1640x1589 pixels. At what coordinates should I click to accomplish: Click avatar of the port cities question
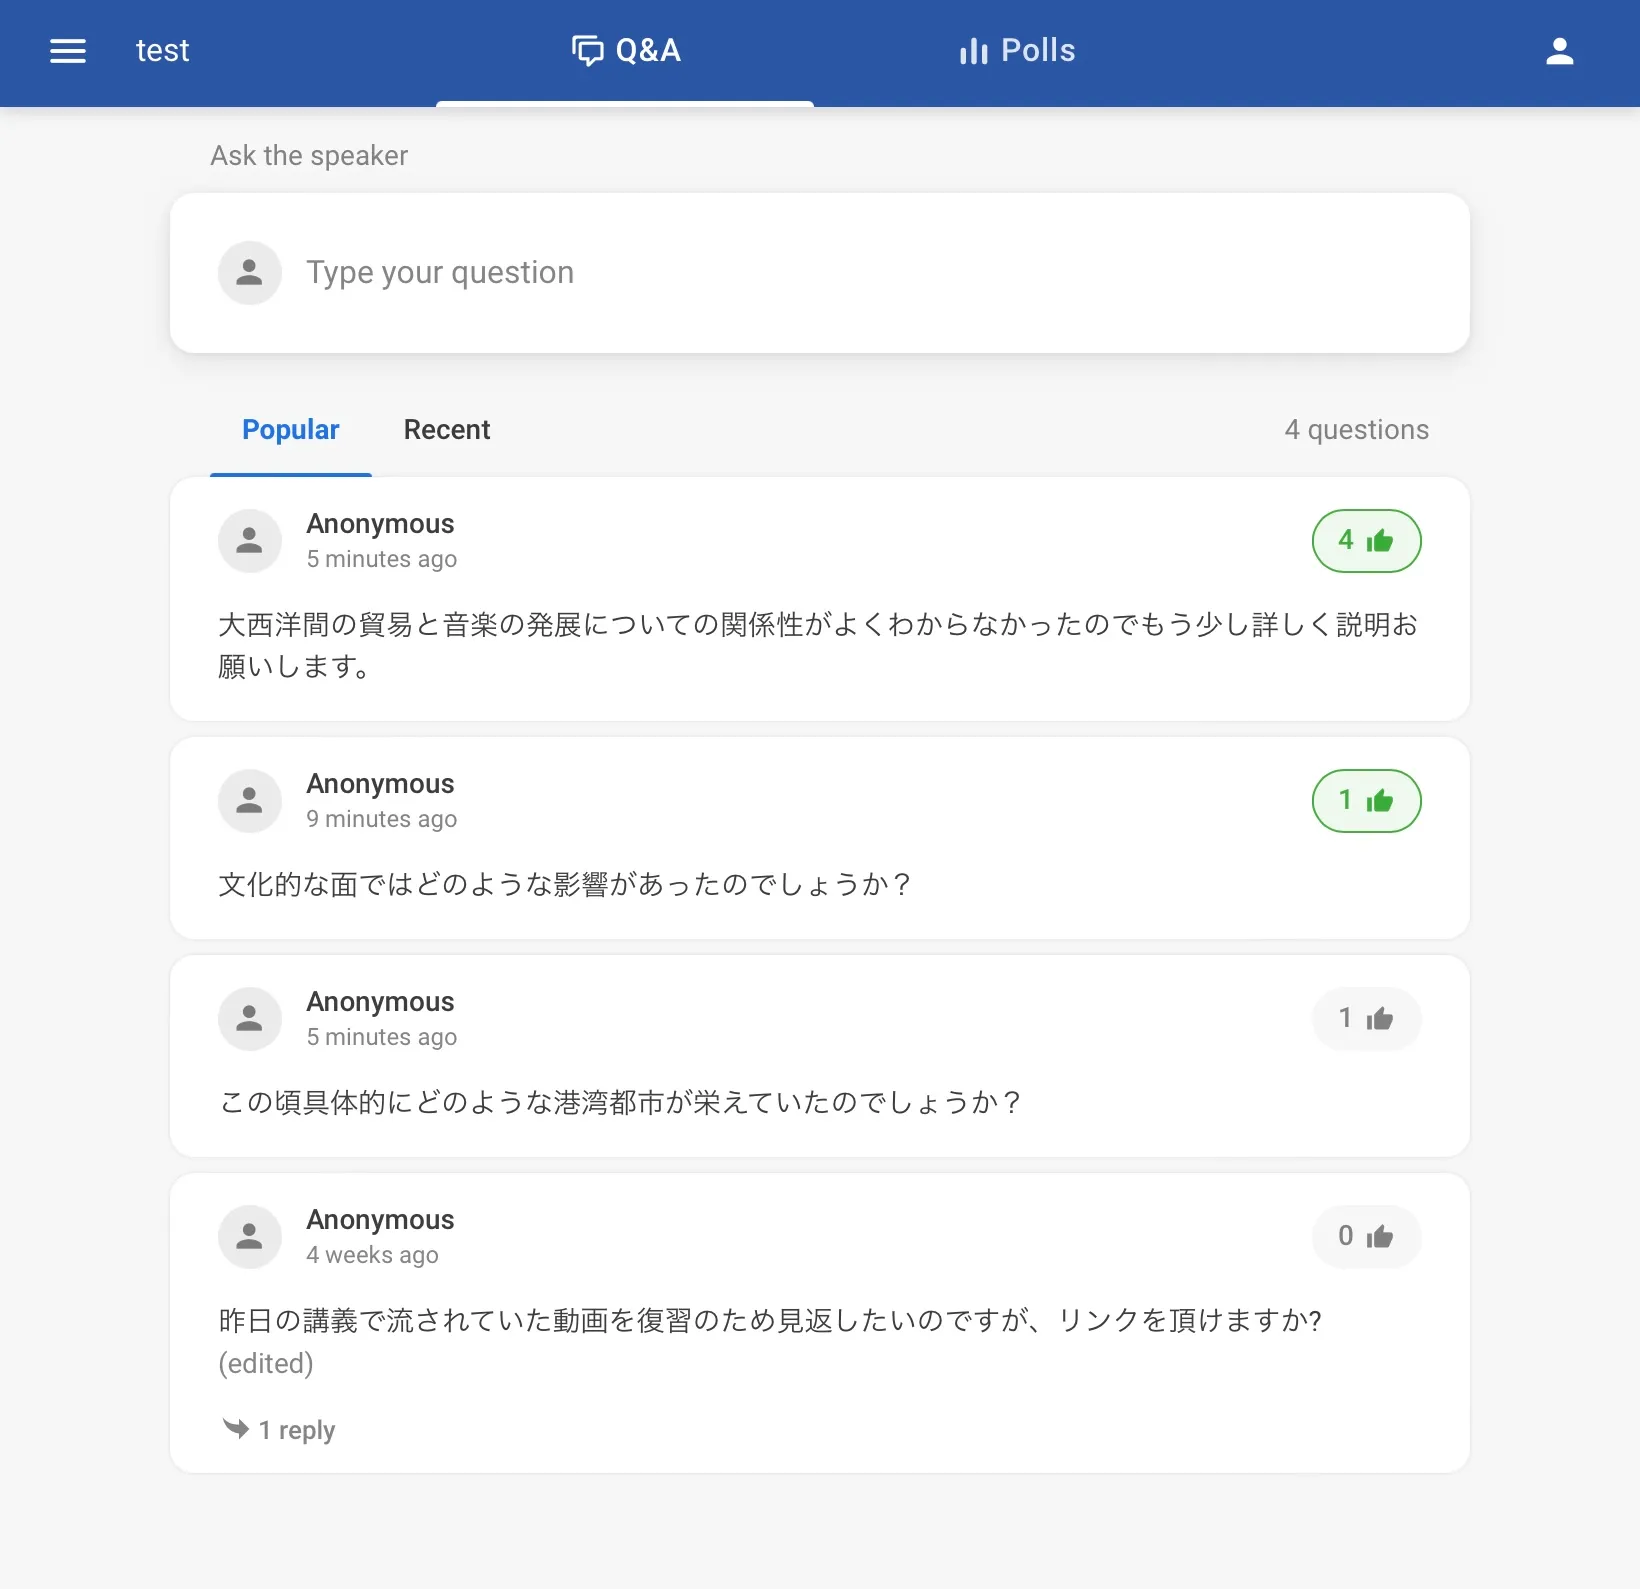point(249,1019)
